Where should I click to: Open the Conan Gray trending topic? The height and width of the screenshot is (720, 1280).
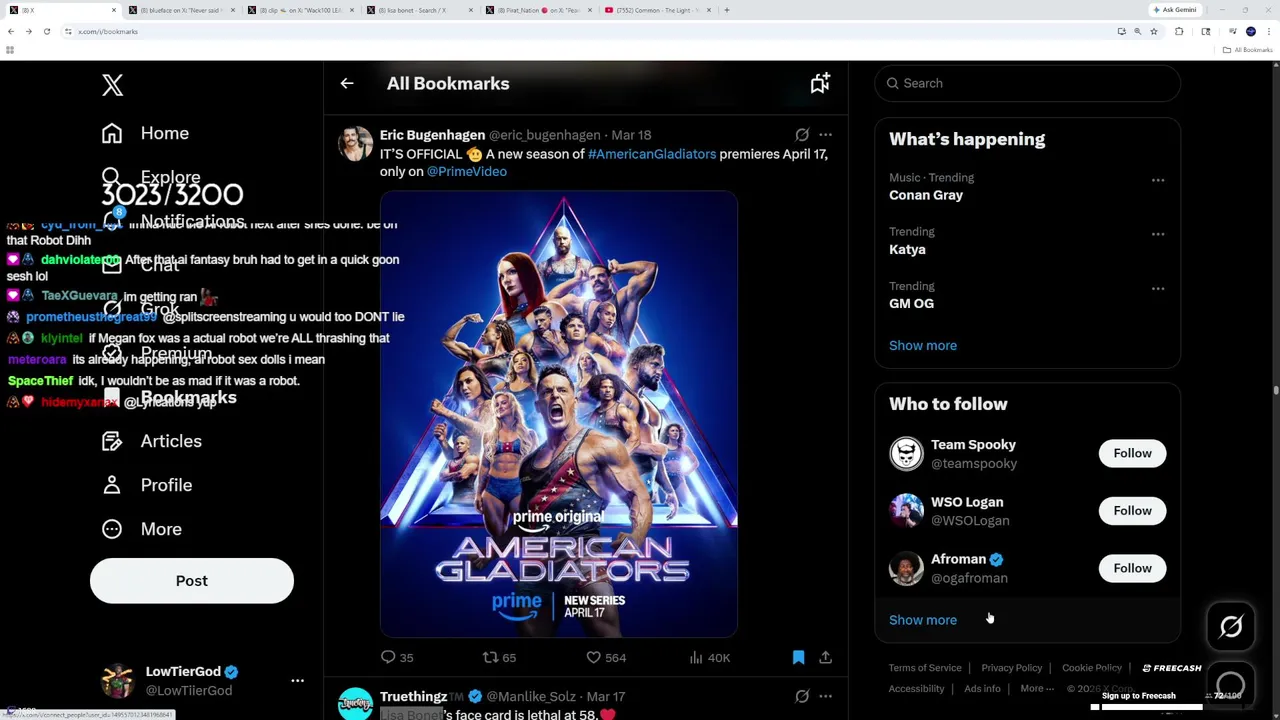(926, 195)
